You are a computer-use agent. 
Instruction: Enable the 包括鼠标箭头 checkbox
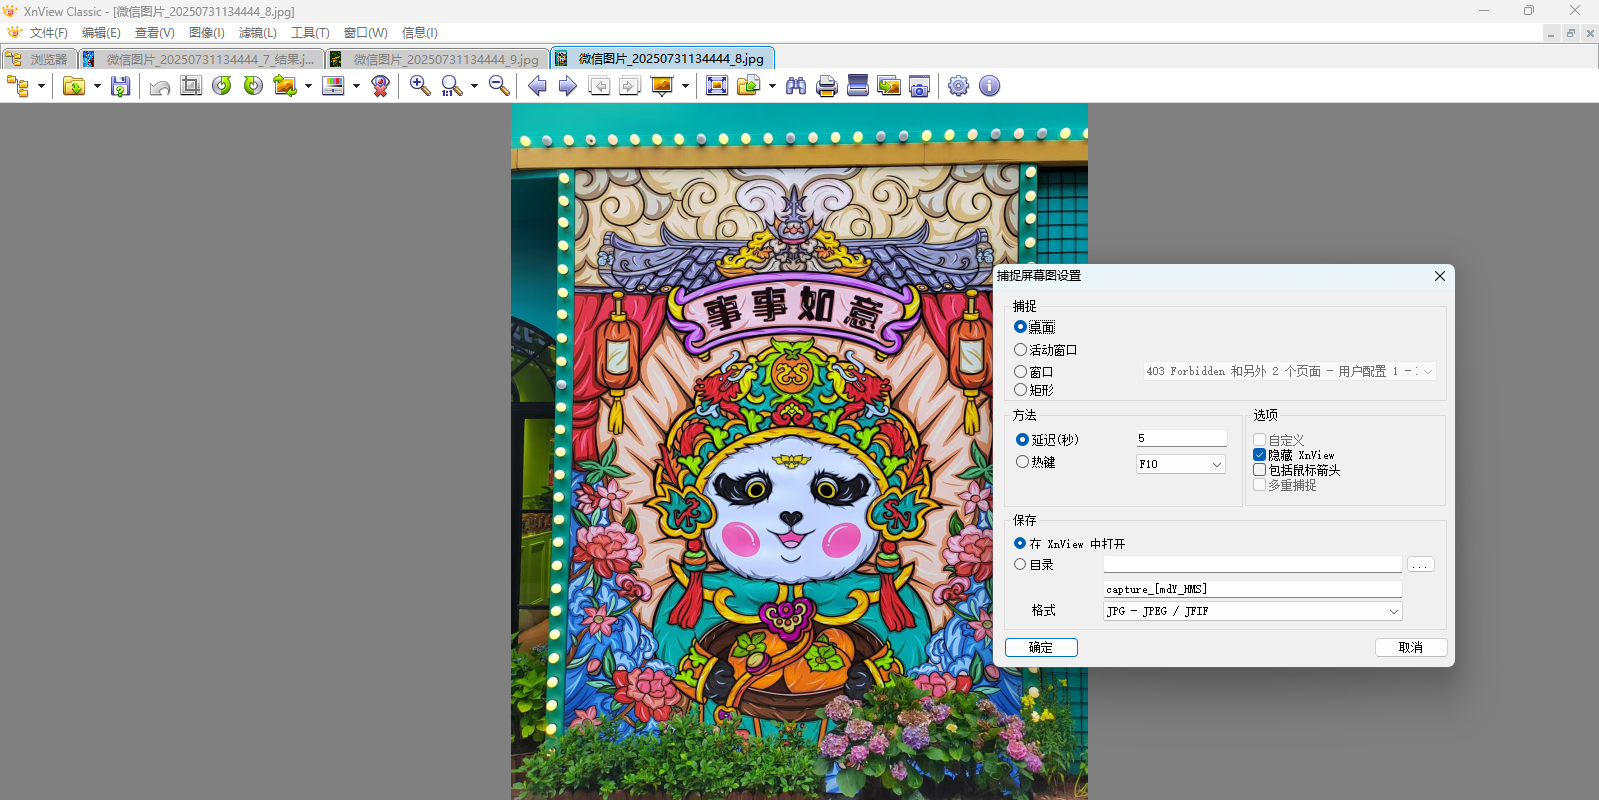1260,470
